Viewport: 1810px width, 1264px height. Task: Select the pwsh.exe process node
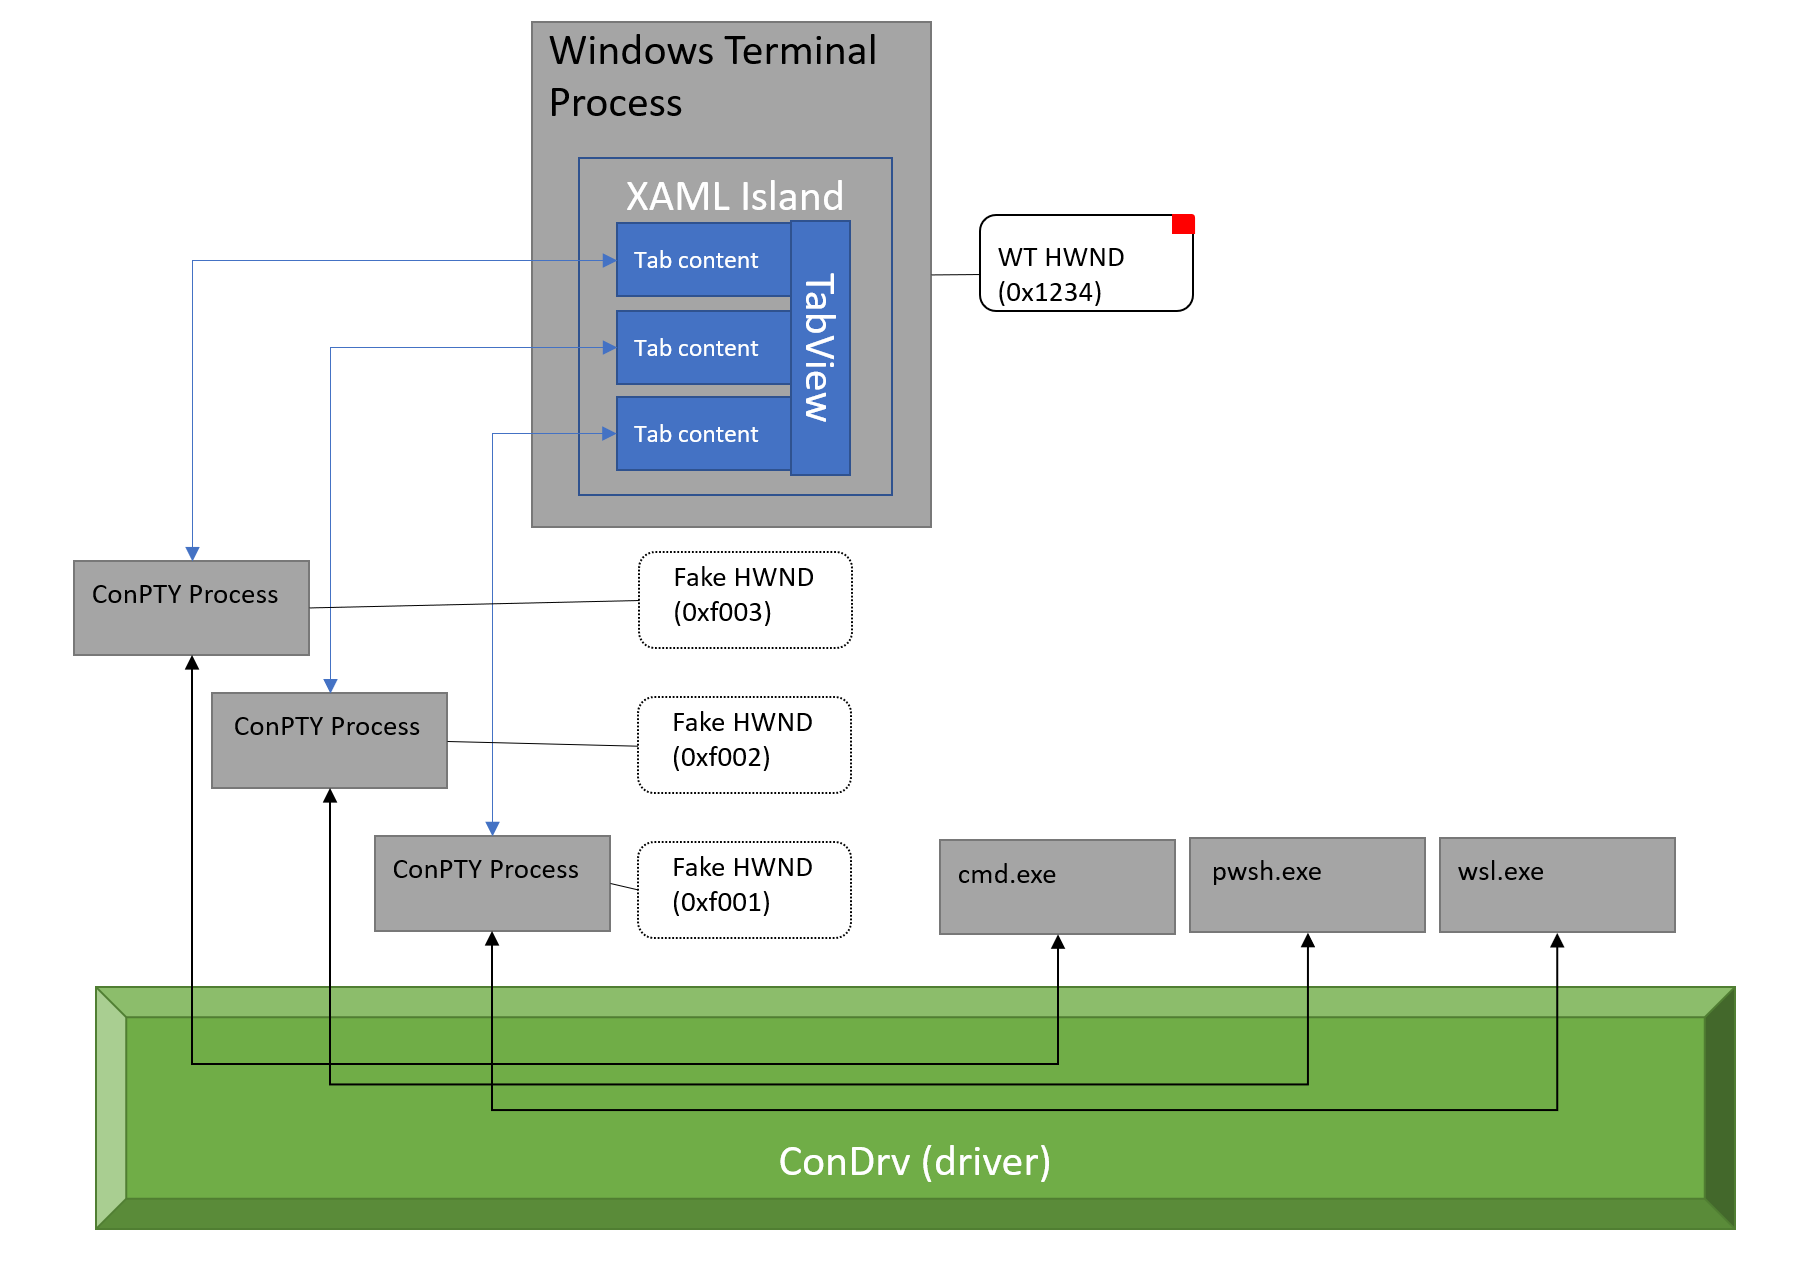coord(1306,885)
